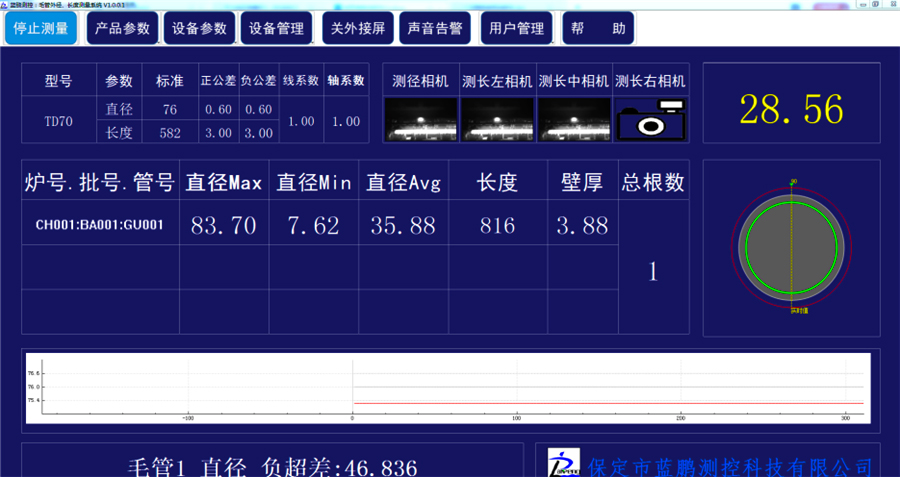Open 用户管理 user management

point(517,28)
